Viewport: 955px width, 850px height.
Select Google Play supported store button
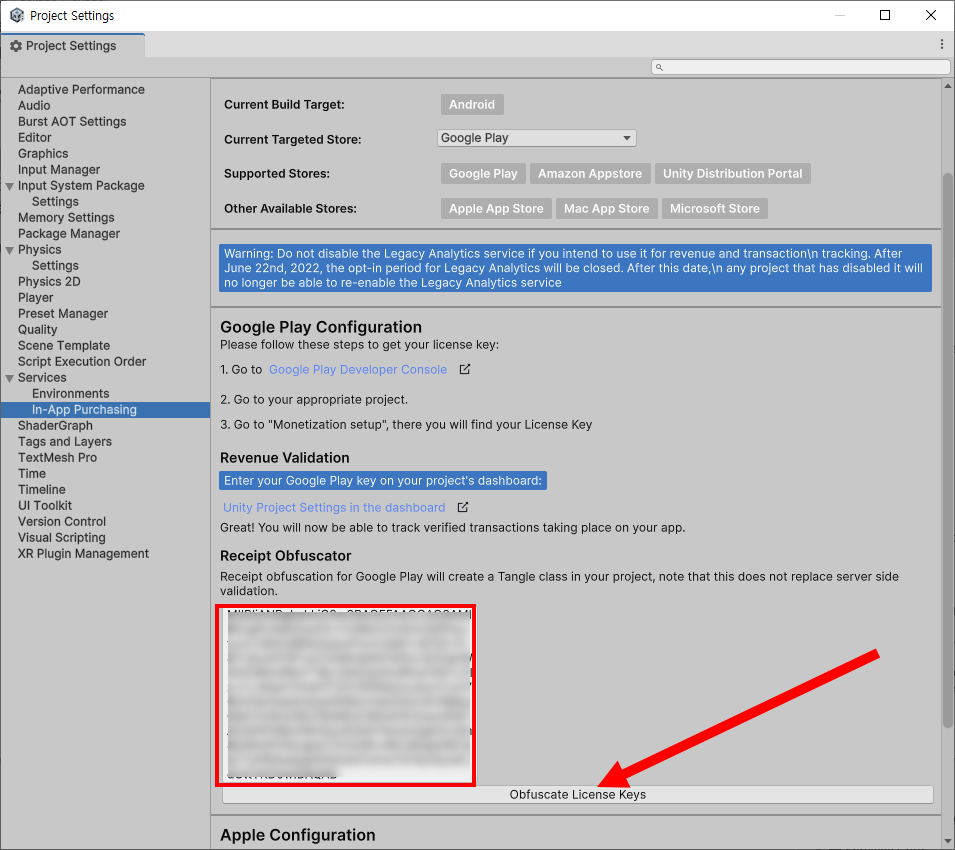point(483,174)
